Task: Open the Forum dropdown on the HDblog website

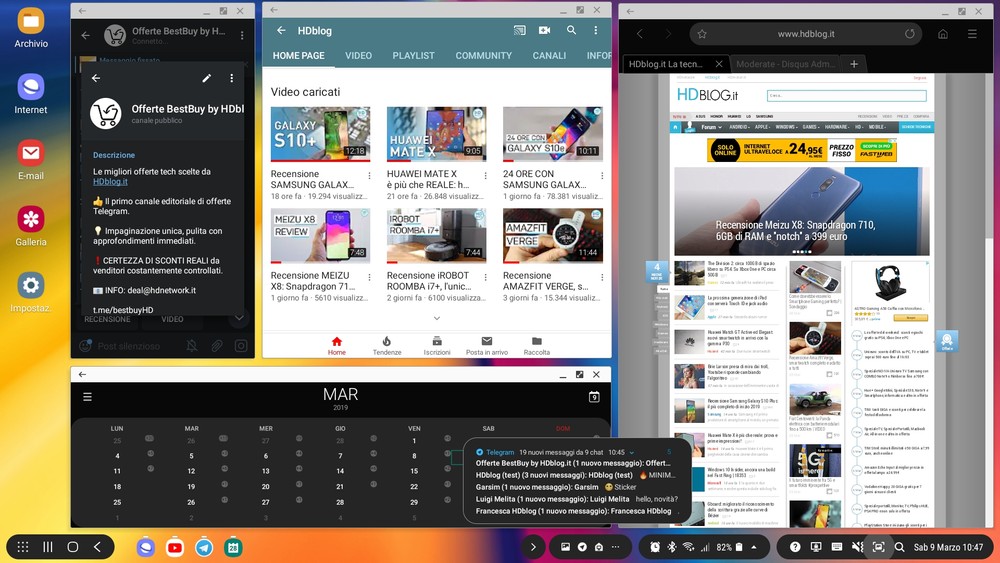Action: point(712,127)
